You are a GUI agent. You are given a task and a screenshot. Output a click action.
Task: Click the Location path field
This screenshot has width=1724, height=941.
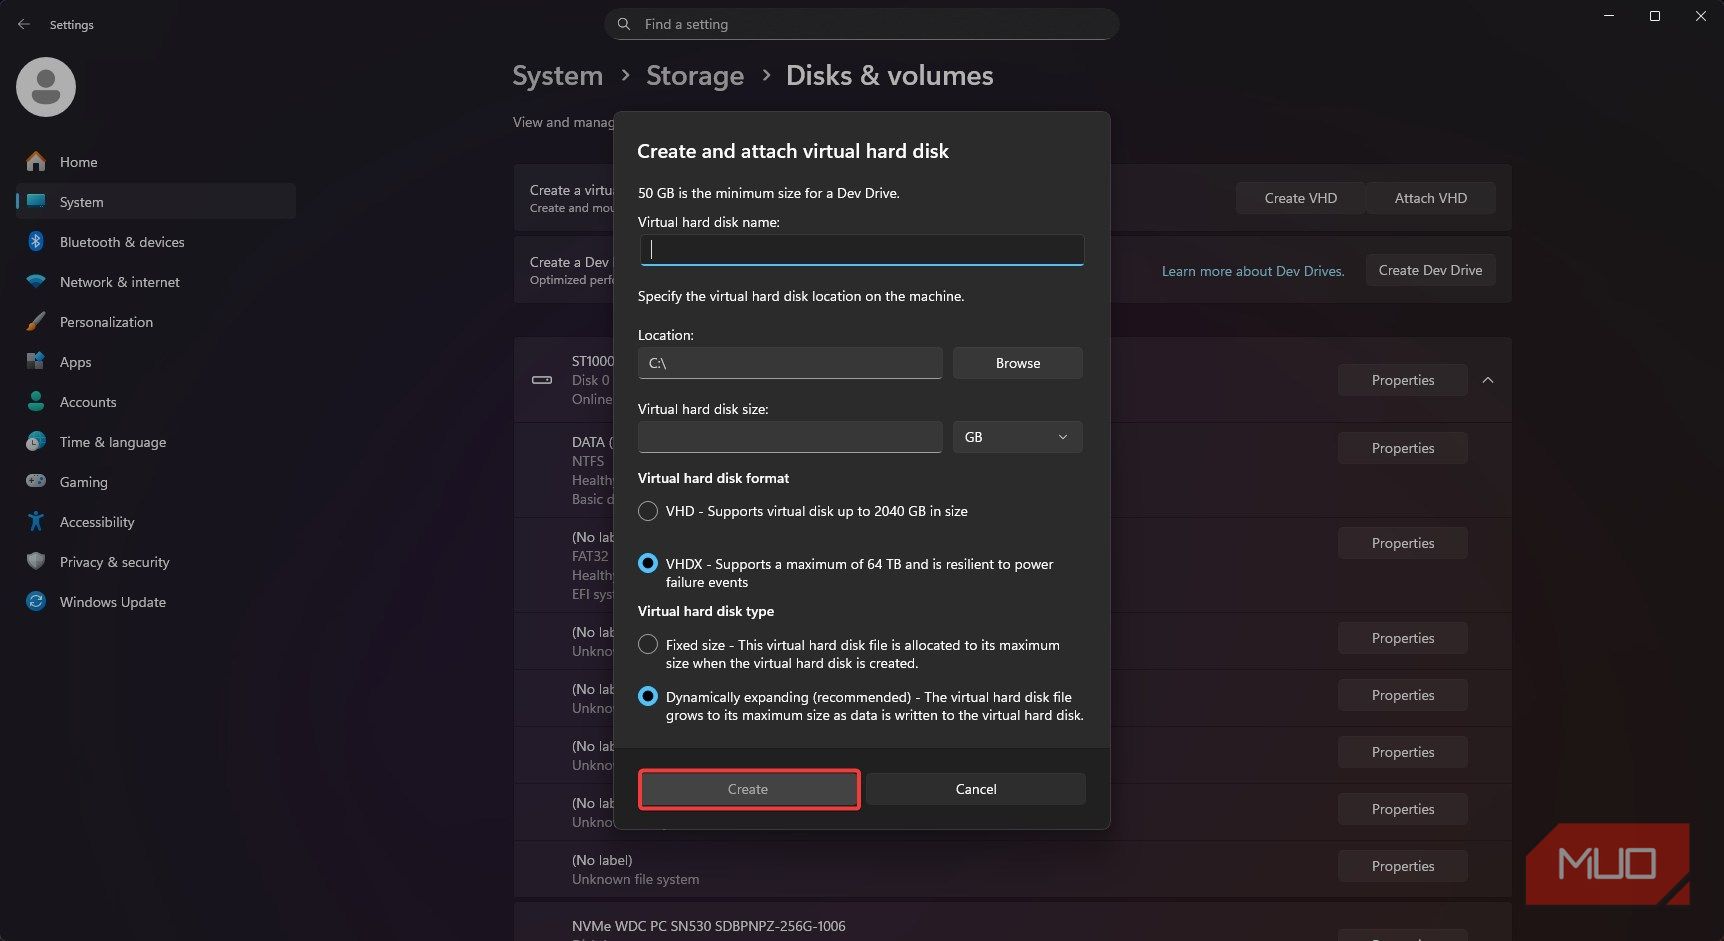coord(790,363)
